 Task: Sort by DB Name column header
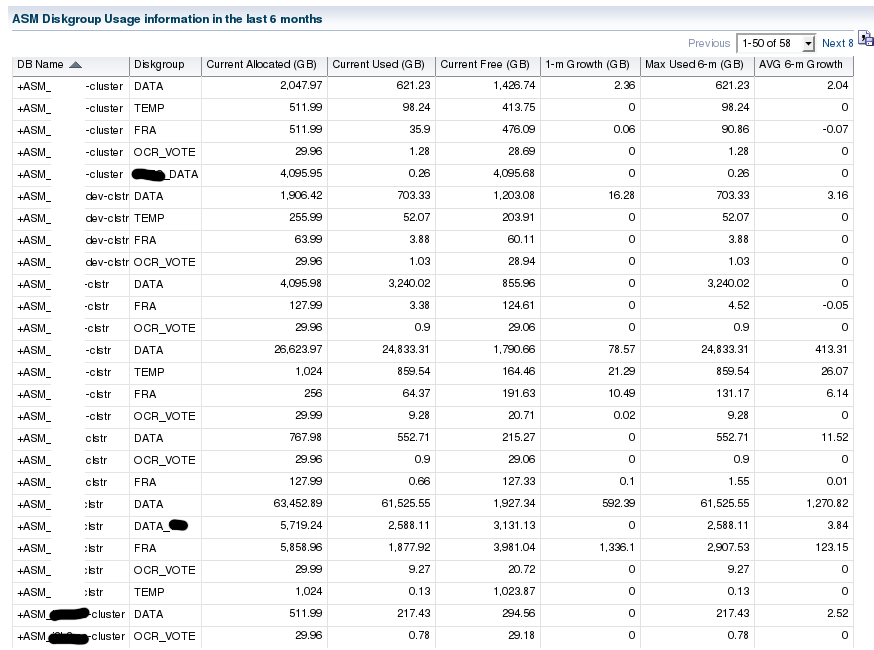[x=40, y=64]
